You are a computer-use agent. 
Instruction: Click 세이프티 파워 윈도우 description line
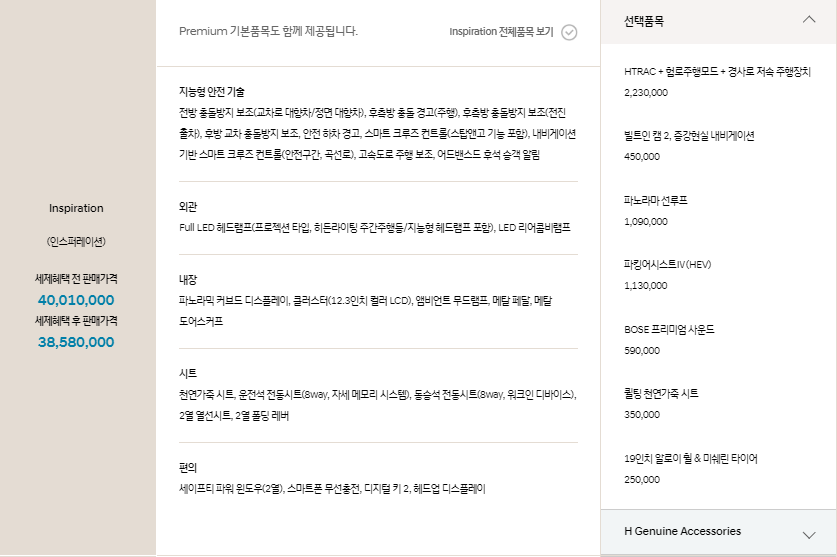pyautogui.click(x=332, y=489)
